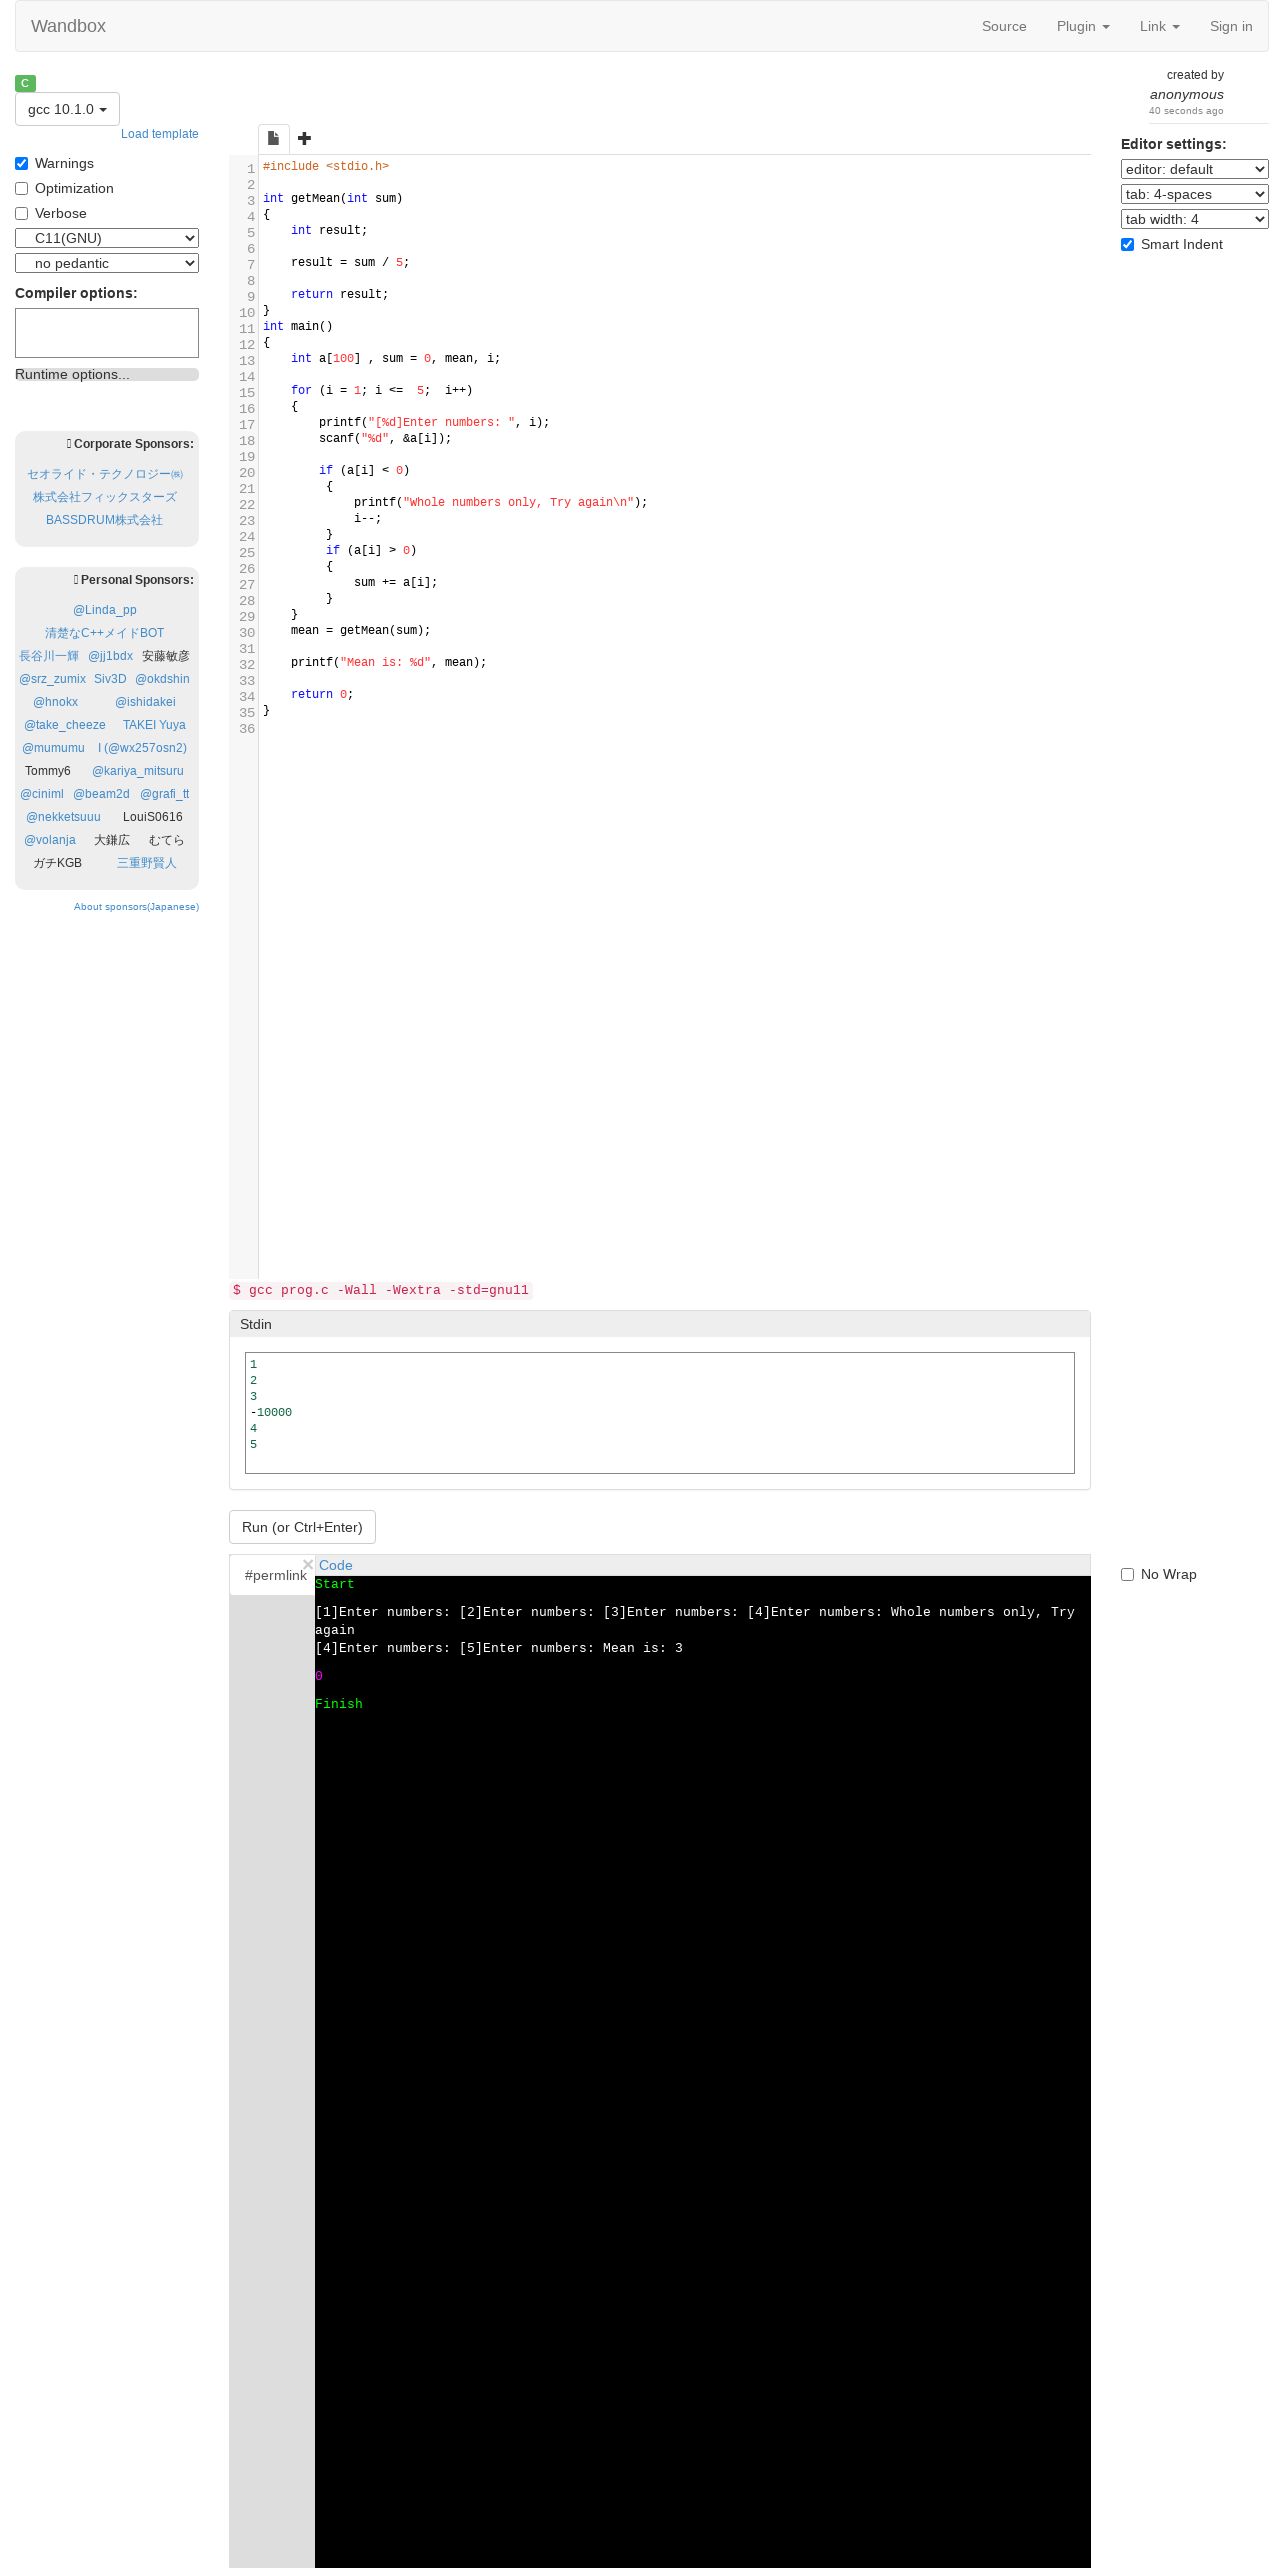Close the output tab with X icon
The width and height of the screenshot is (1284, 2568).
(308, 1564)
